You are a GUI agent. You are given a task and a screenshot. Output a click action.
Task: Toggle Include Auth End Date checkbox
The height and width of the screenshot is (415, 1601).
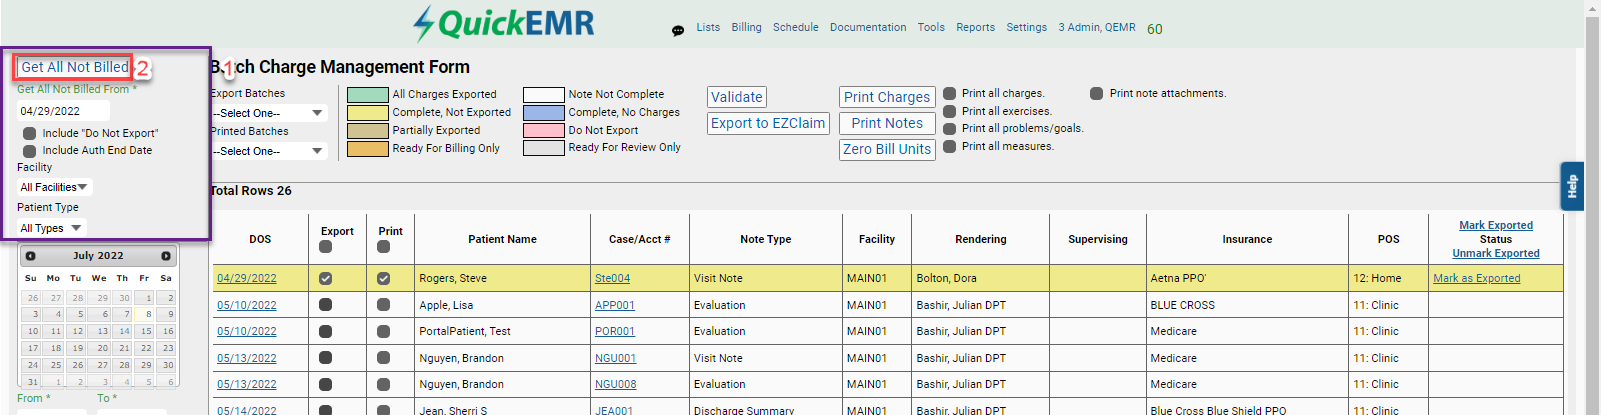click(x=30, y=151)
